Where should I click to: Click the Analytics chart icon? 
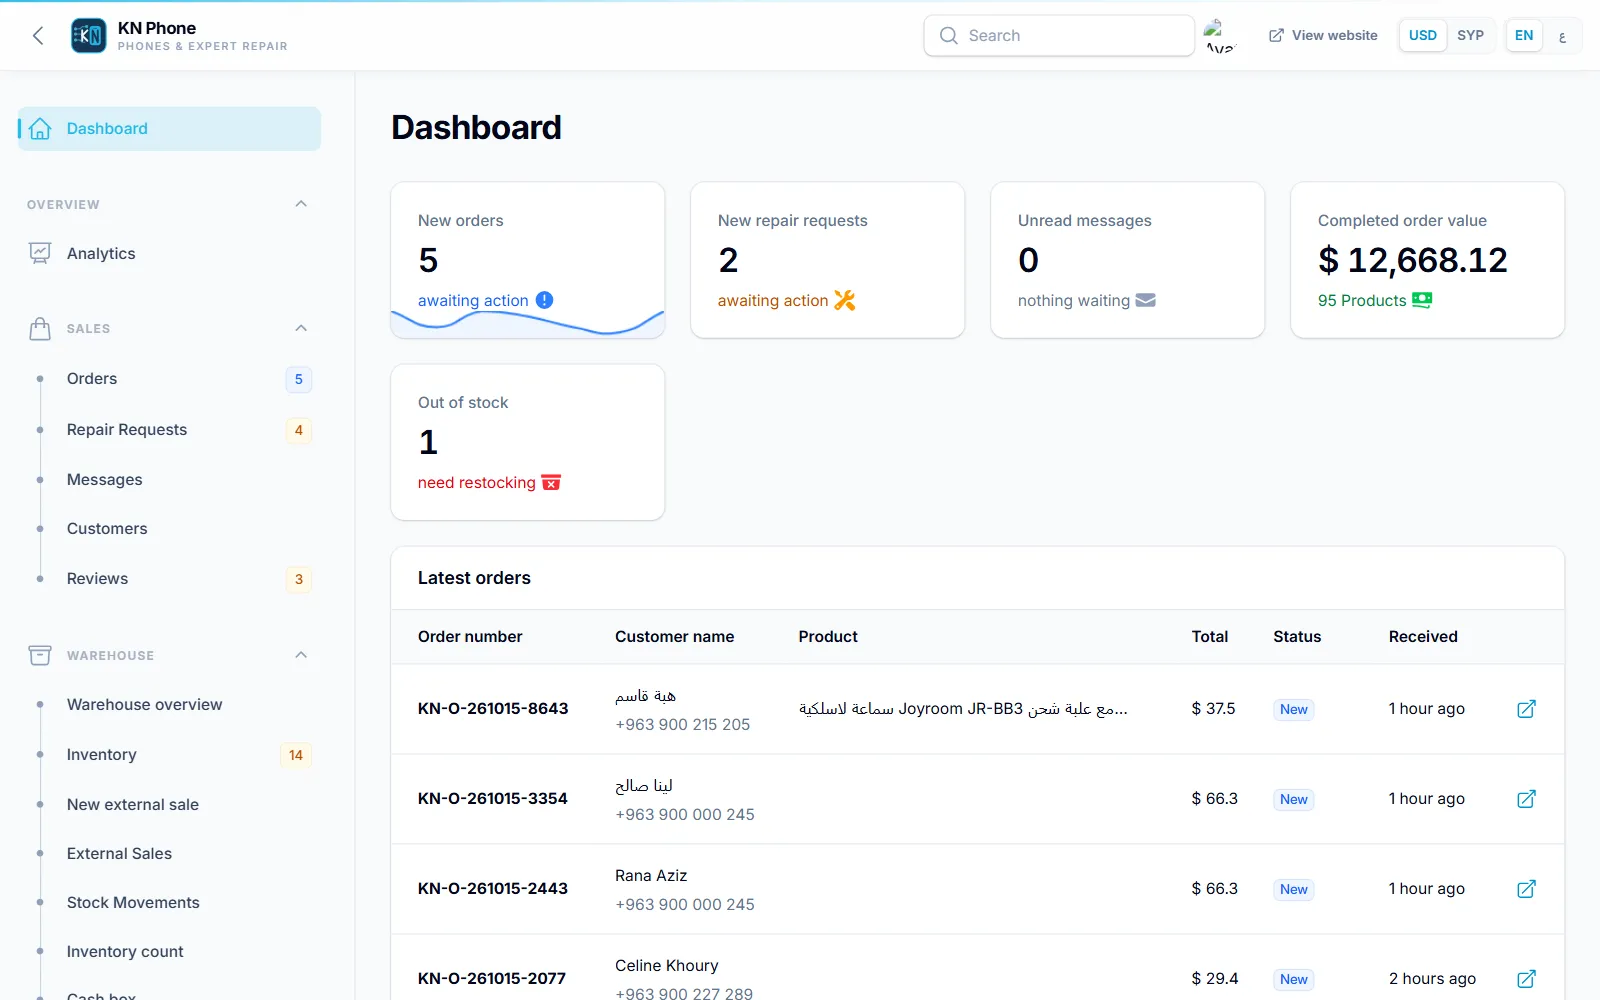click(x=40, y=253)
